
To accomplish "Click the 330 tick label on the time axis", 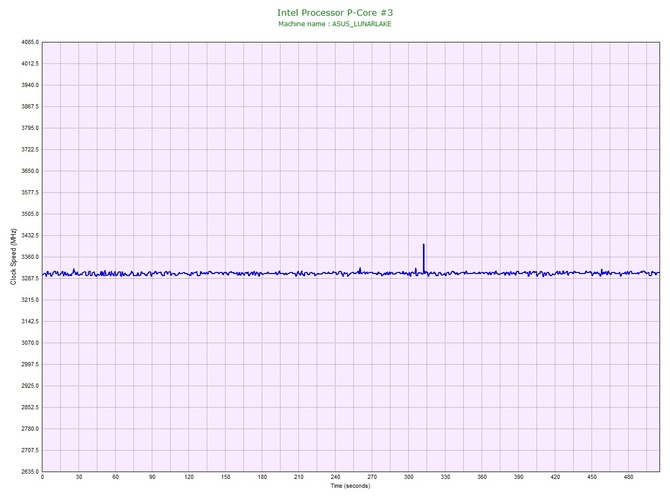I will 446,477.
